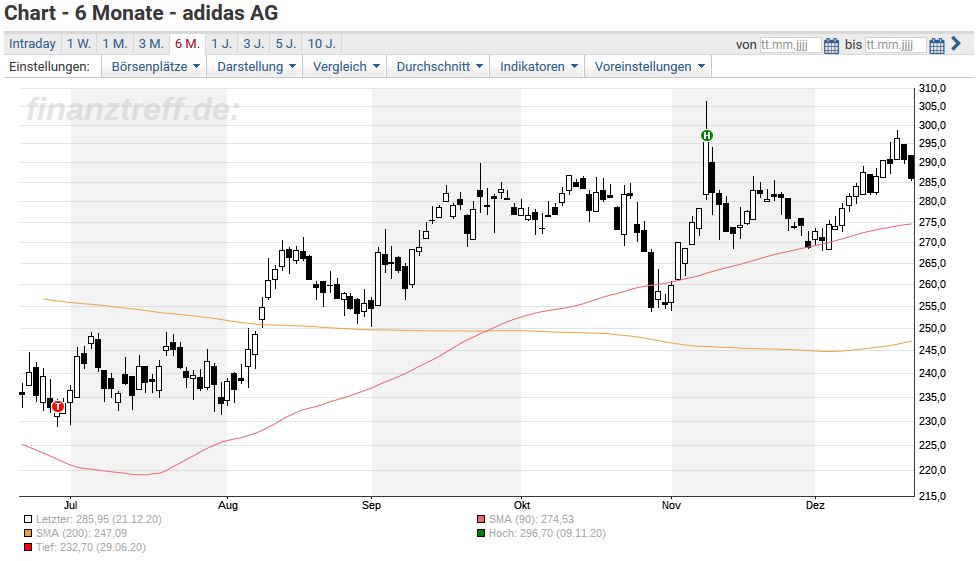The width and height of the screenshot is (980, 561).
Task: Click the 215,0 price axis label
Action: click(x=932, y=496)
